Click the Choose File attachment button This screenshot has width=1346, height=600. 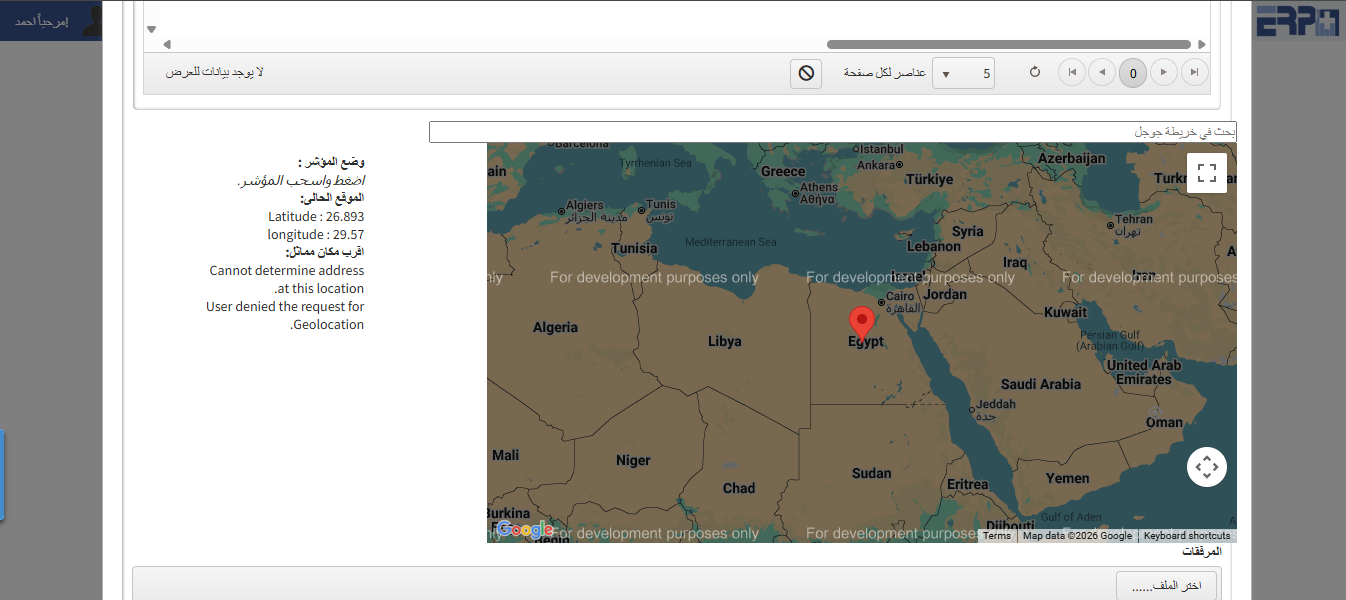tap(1166, 587)
